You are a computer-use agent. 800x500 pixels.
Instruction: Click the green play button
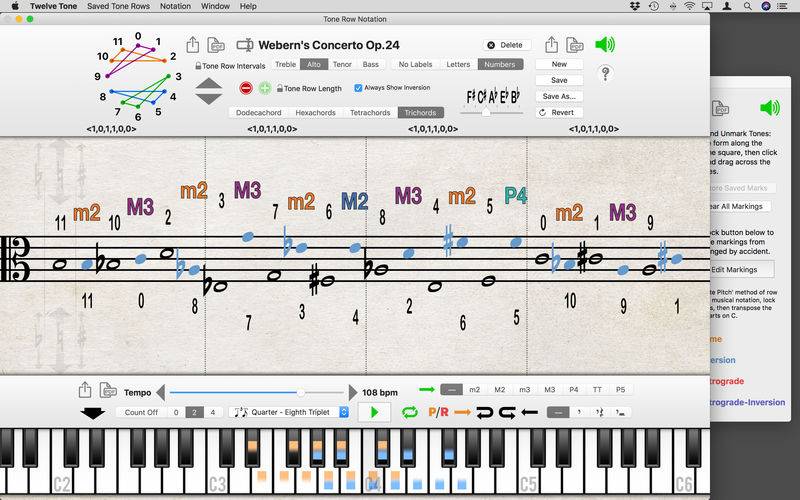coord(374,412)
